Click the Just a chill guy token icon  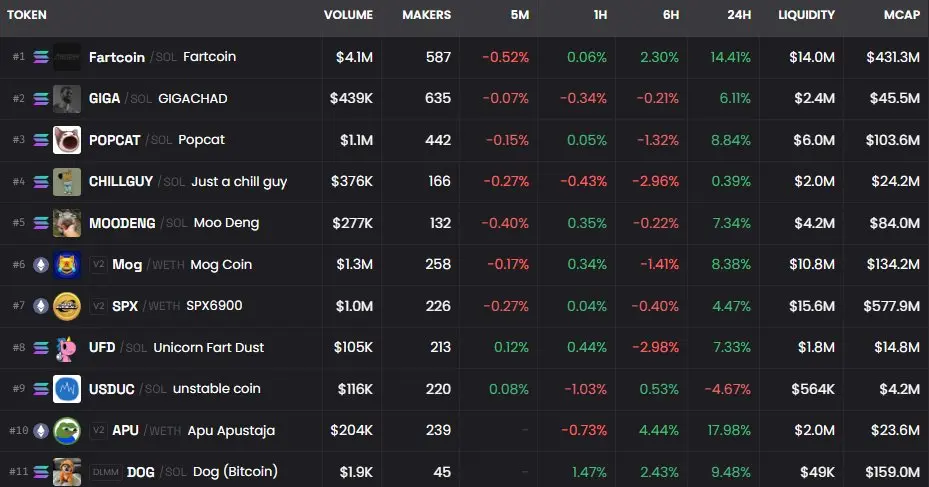pyautogui.click(x=67, y=181)
